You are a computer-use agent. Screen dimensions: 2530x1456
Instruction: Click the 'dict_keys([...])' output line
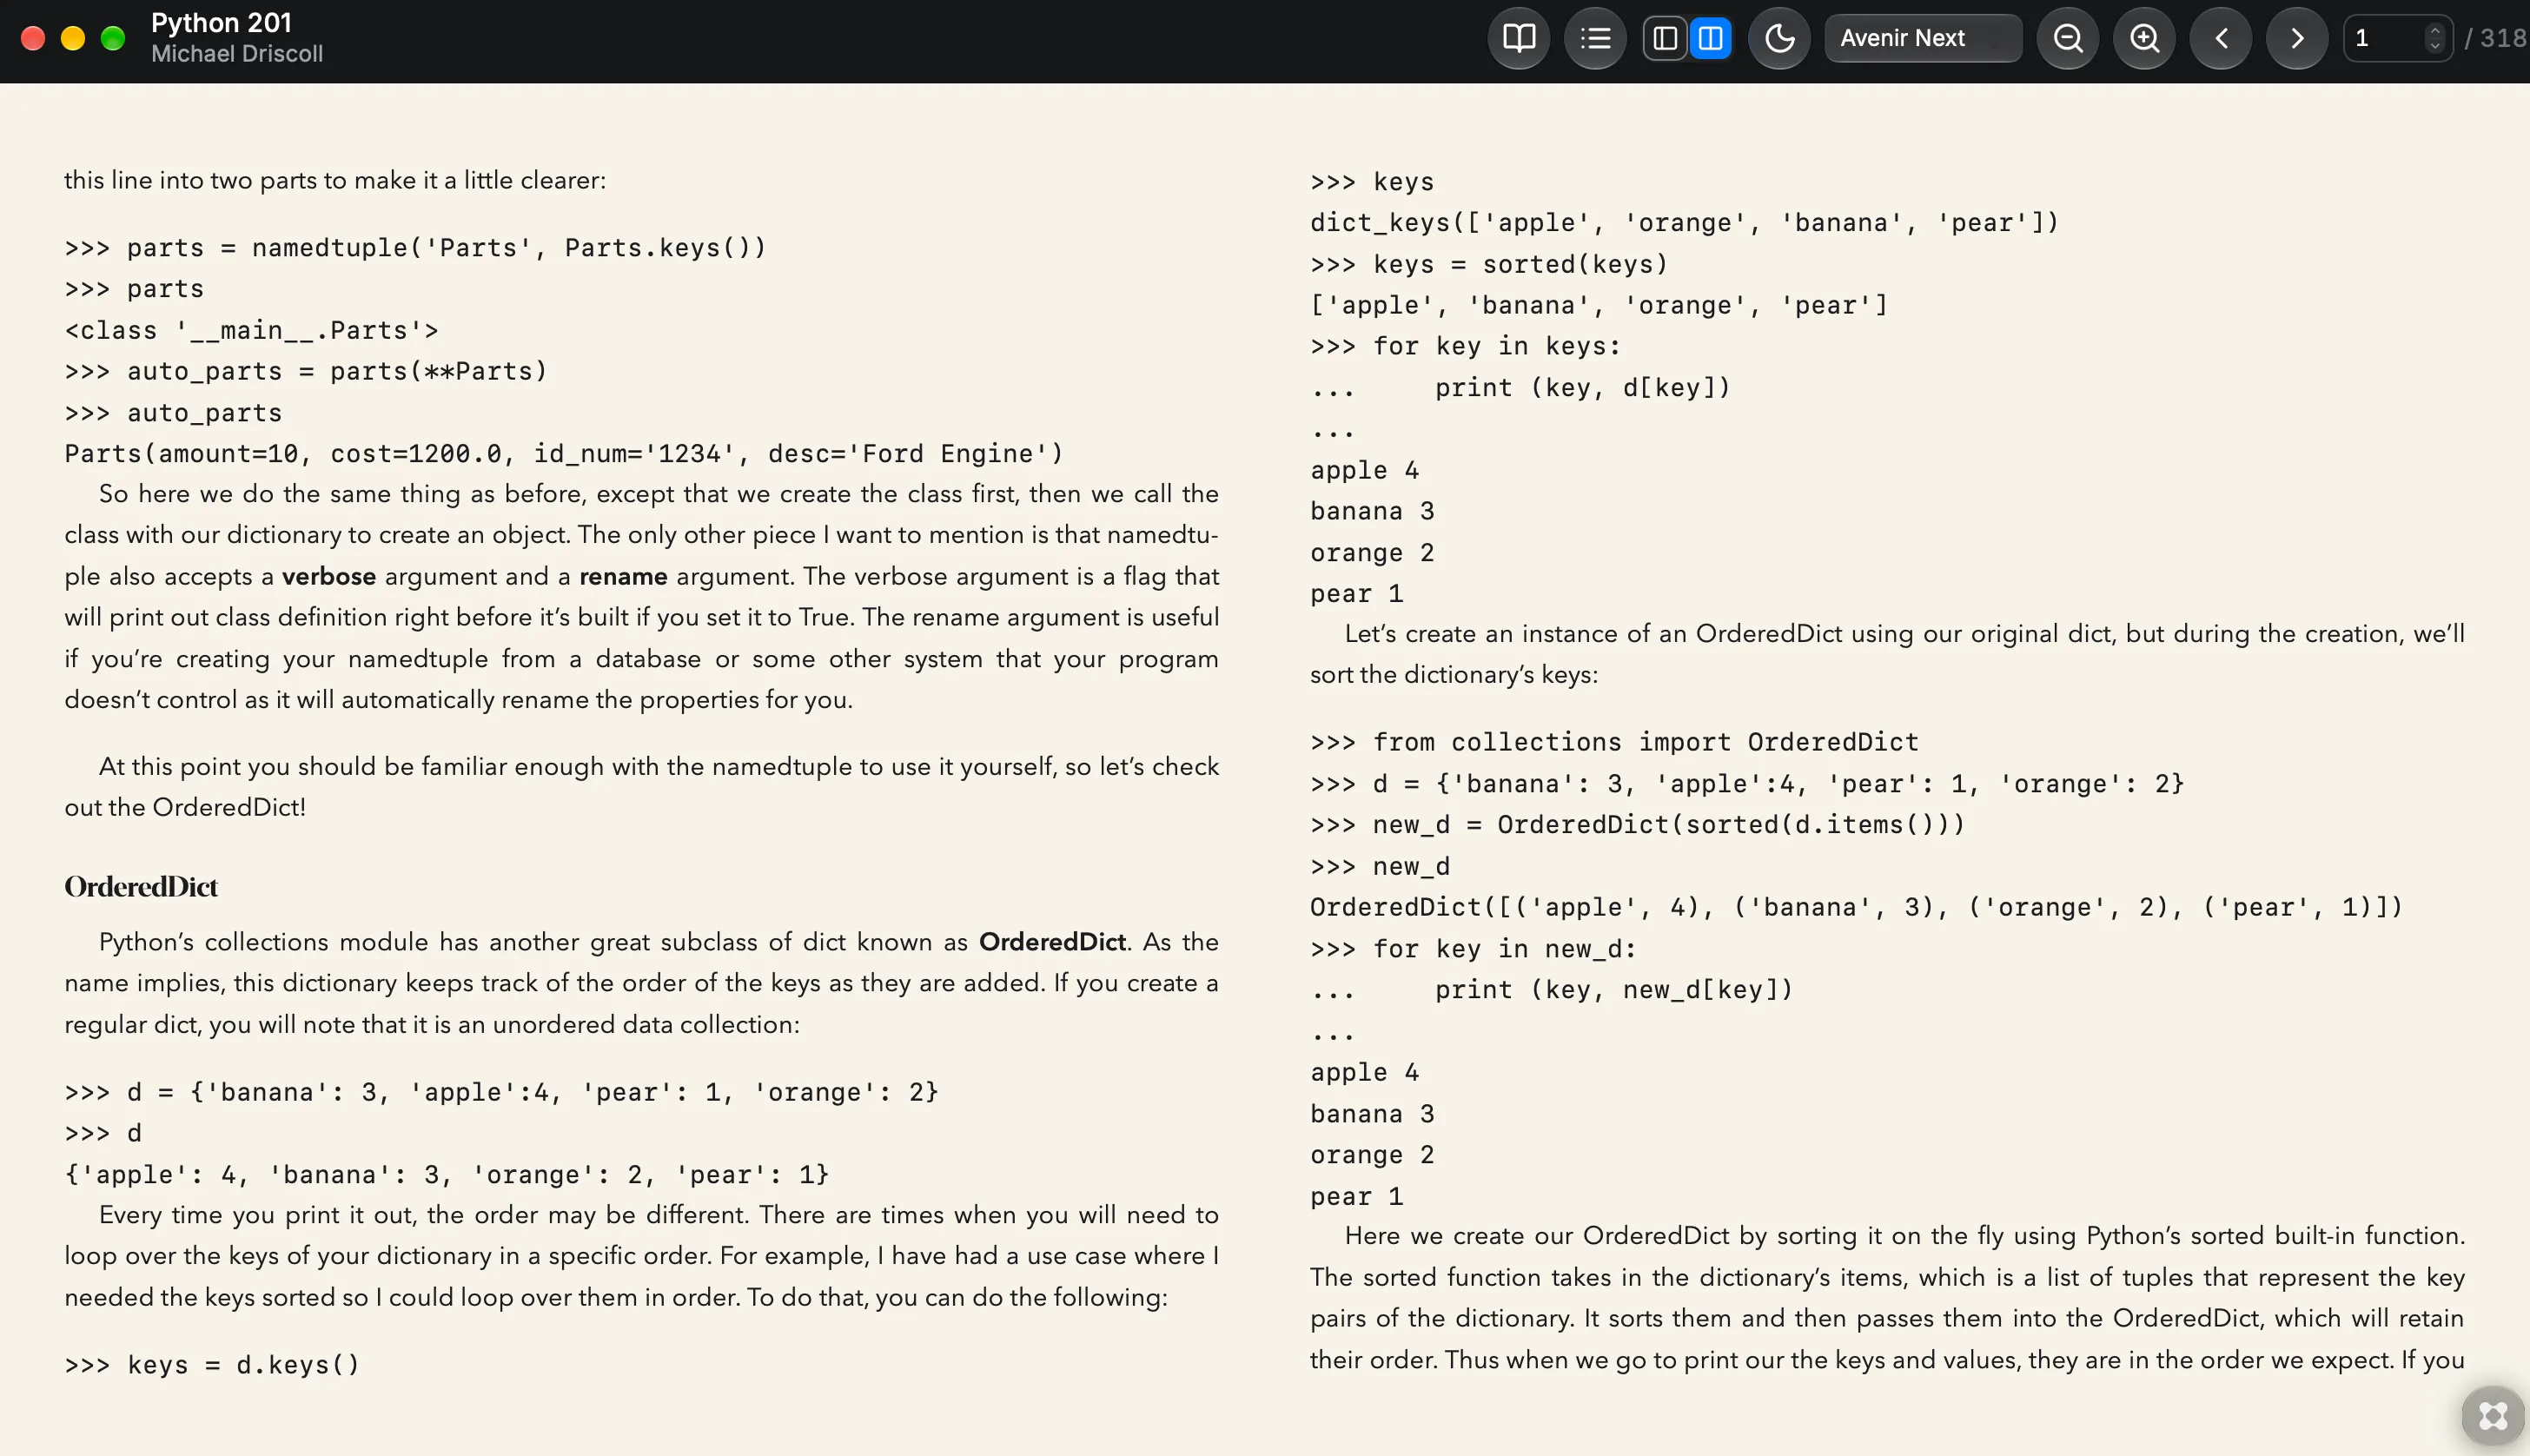[x=1684, y=223]
